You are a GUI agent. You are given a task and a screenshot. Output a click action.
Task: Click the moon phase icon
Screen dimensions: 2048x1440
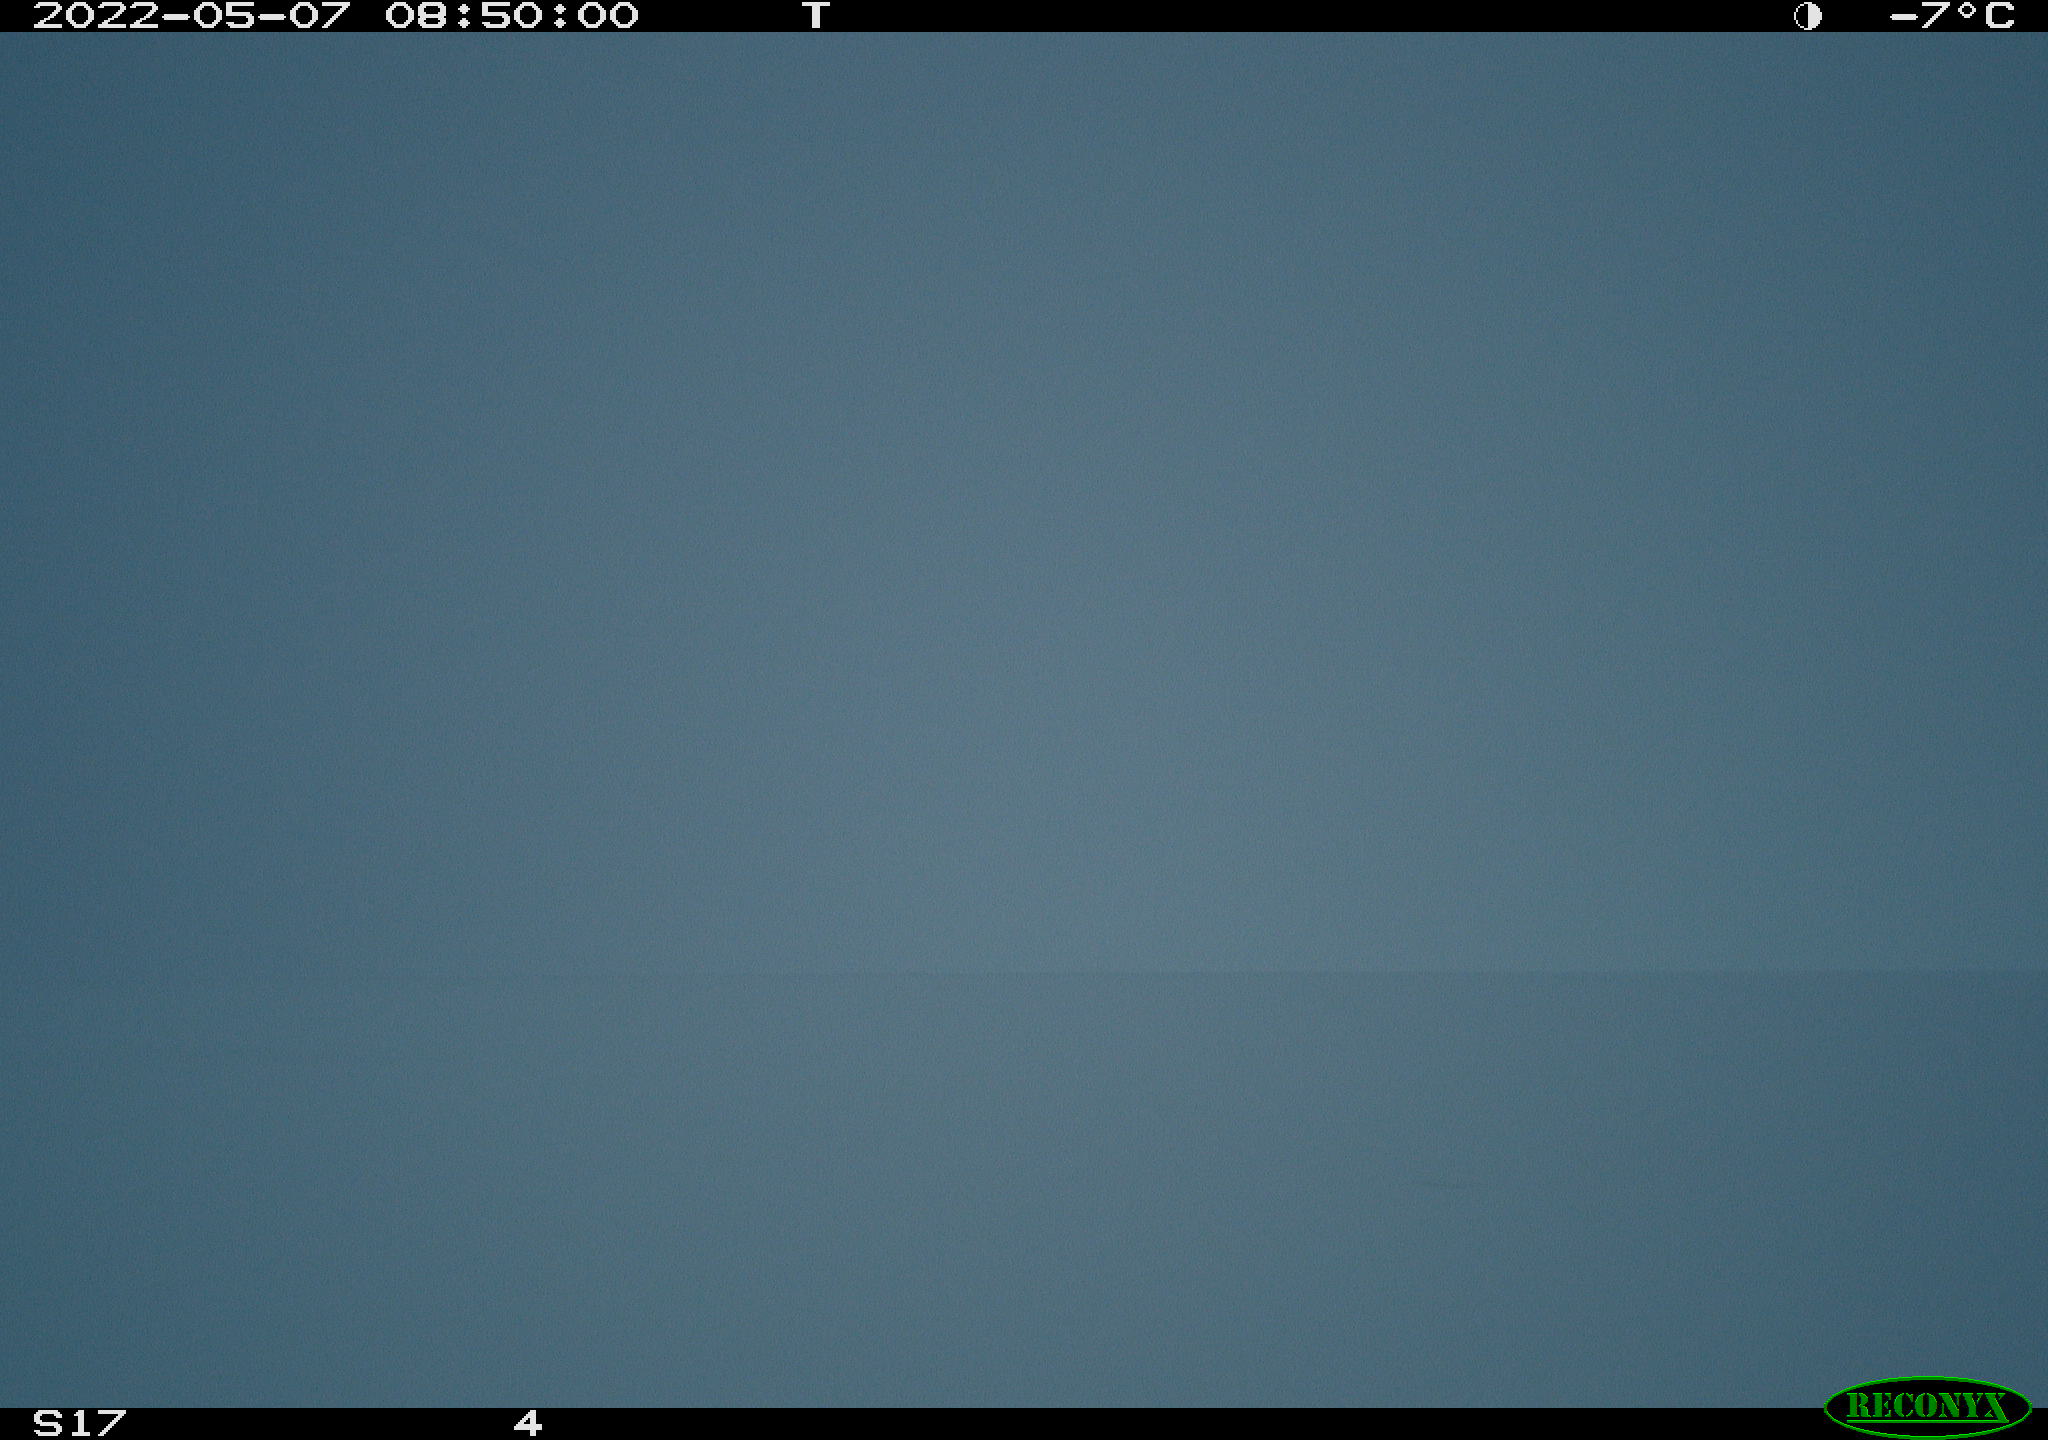pyautogui.click(x=1807, y=16)
